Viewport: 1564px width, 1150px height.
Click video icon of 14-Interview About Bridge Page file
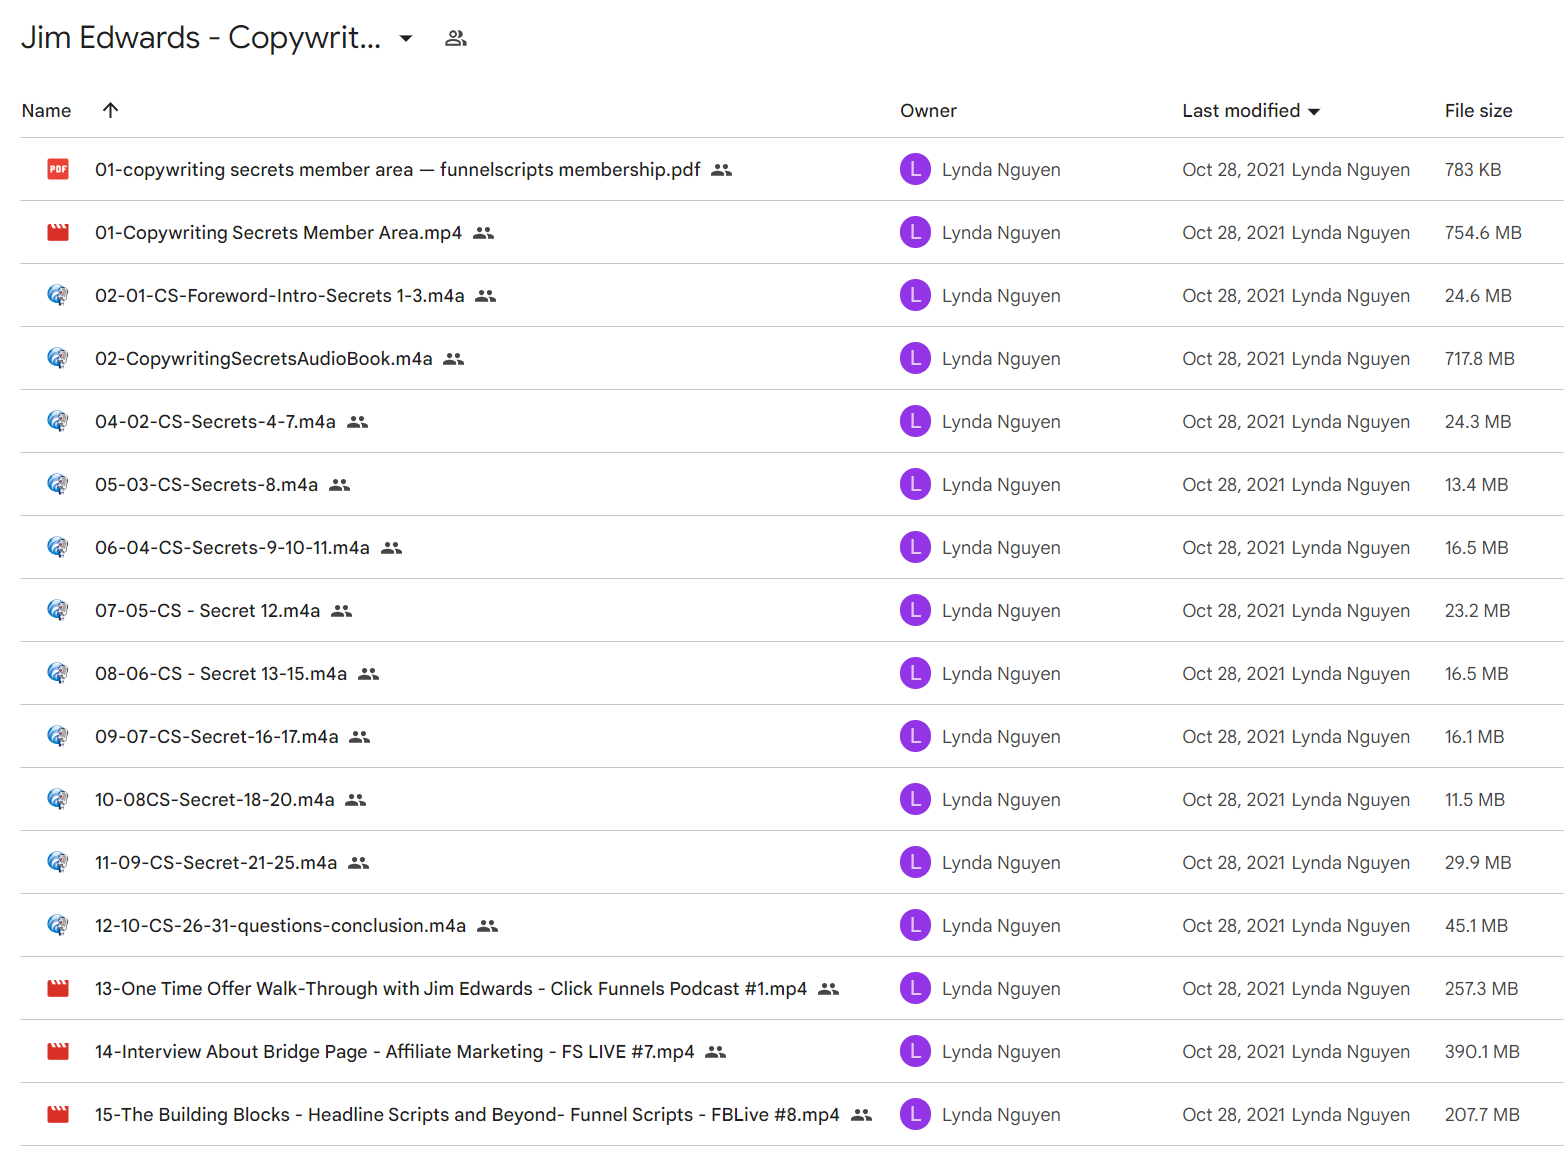(58, 1052)
